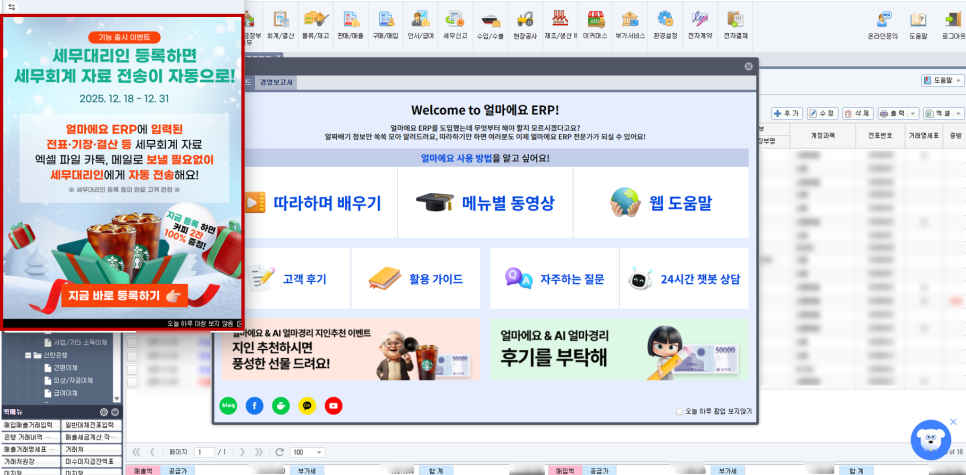Open 온라인문의 online inquiry

883,25
